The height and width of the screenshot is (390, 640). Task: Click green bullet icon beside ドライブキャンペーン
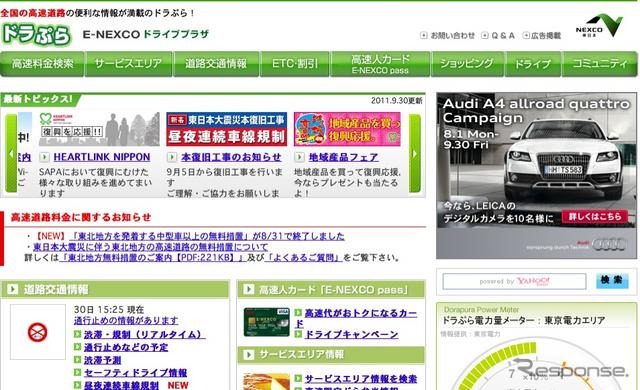point(298,335)
